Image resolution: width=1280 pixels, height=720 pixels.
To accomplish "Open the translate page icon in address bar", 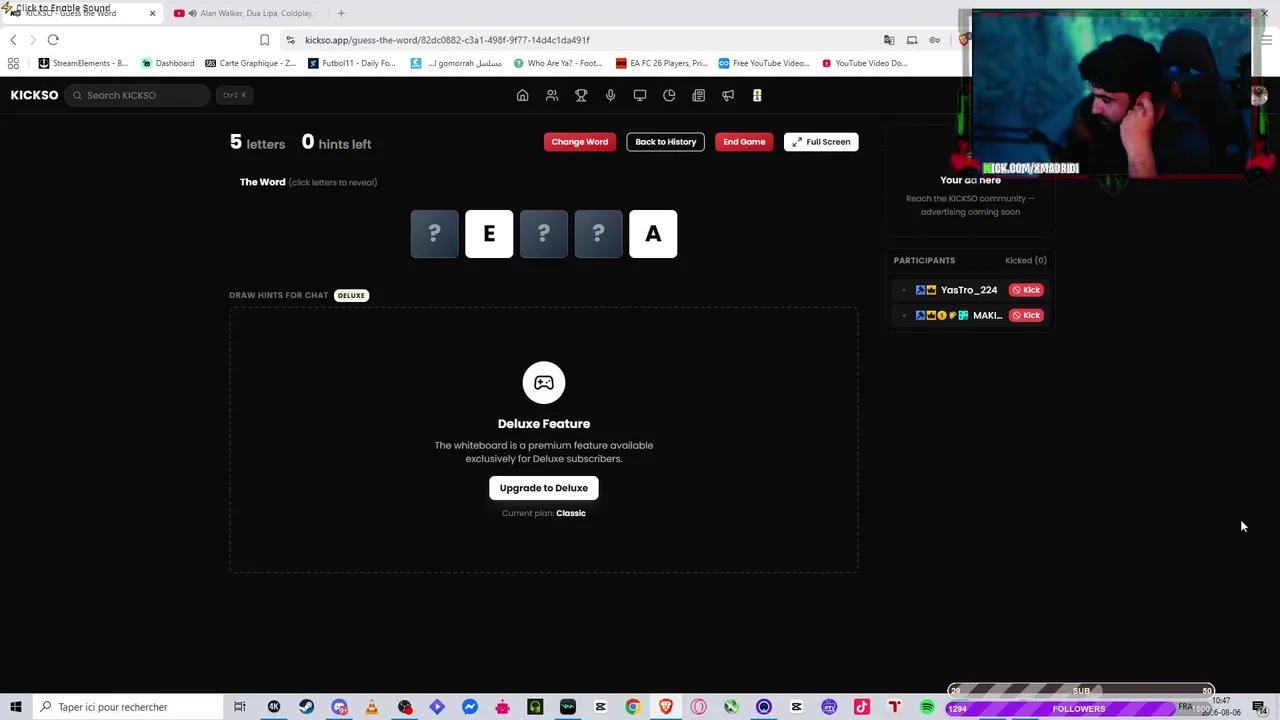I will (889, 40).
